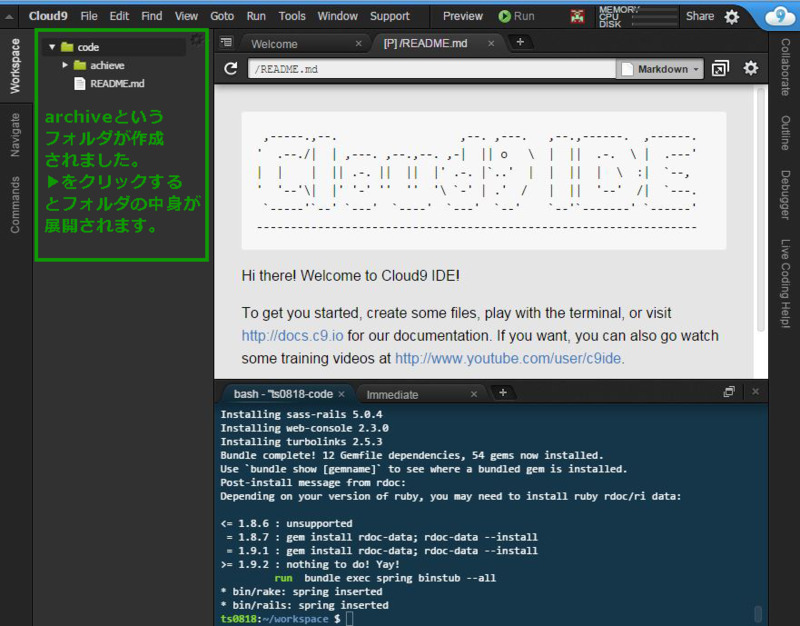Toggle the Navigate side panel
Image resolution: width=800 pixels, height=626 pixels.
pyautogui.click(x=15, y=135)
